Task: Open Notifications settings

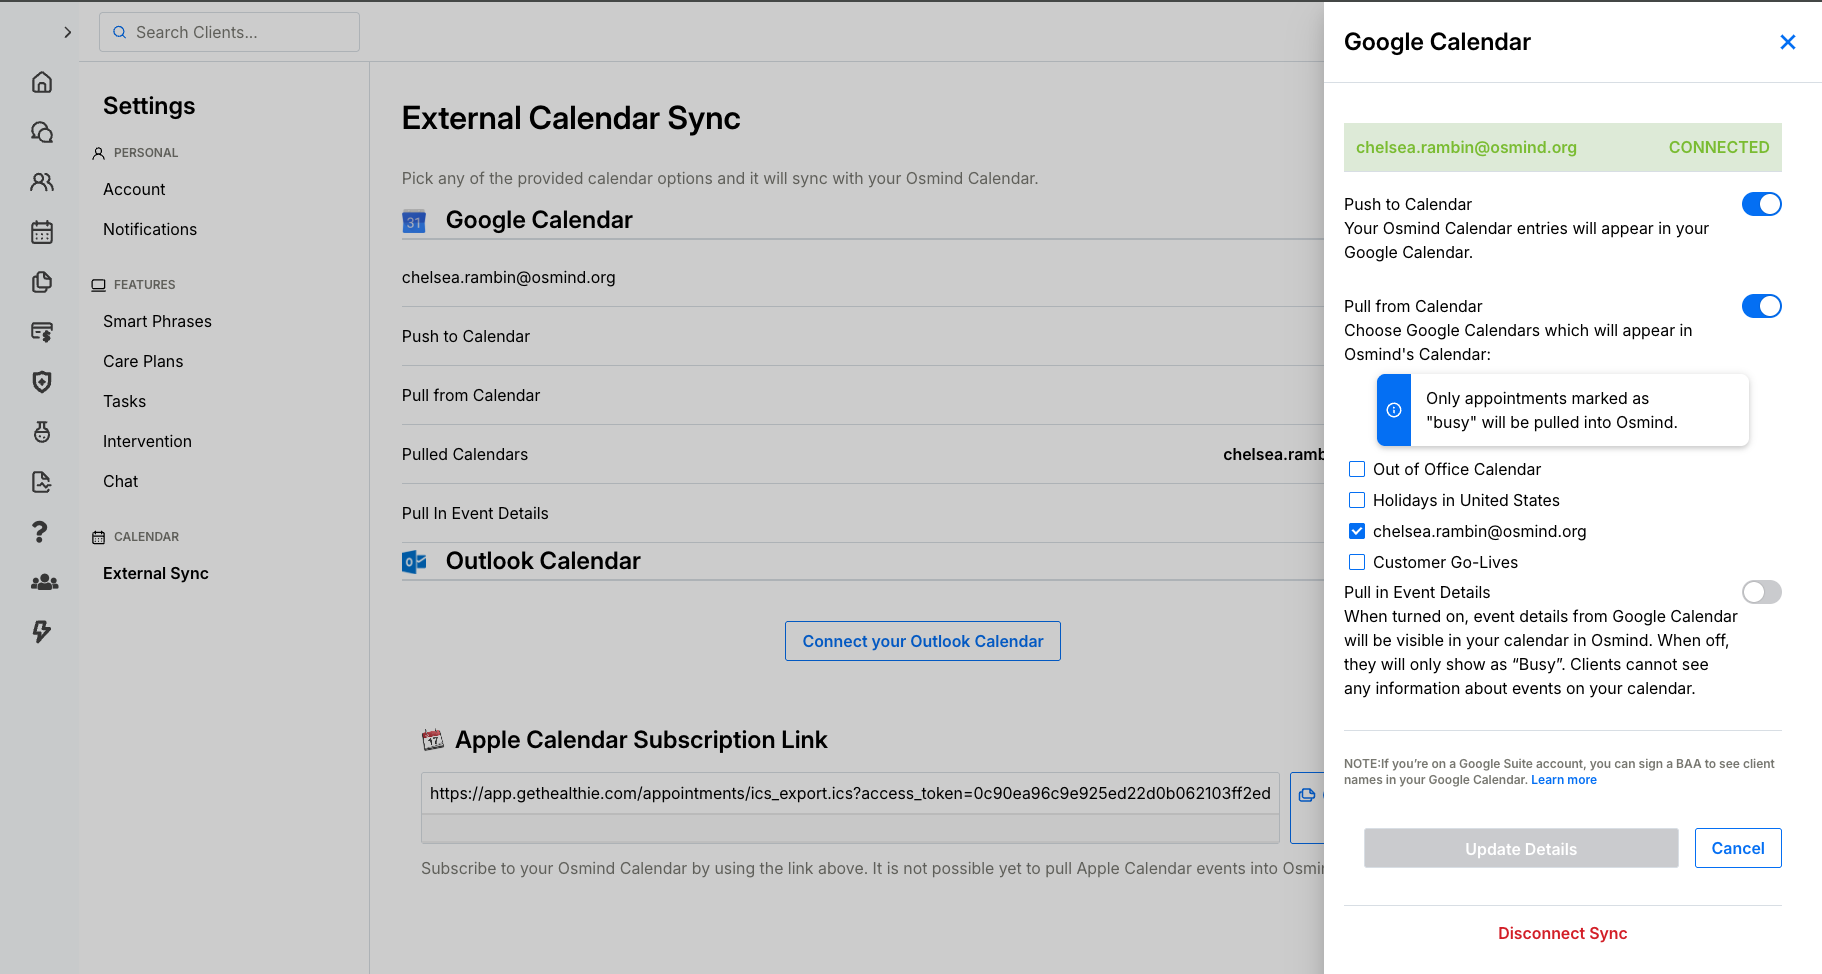Action: [x=150, y=229]
